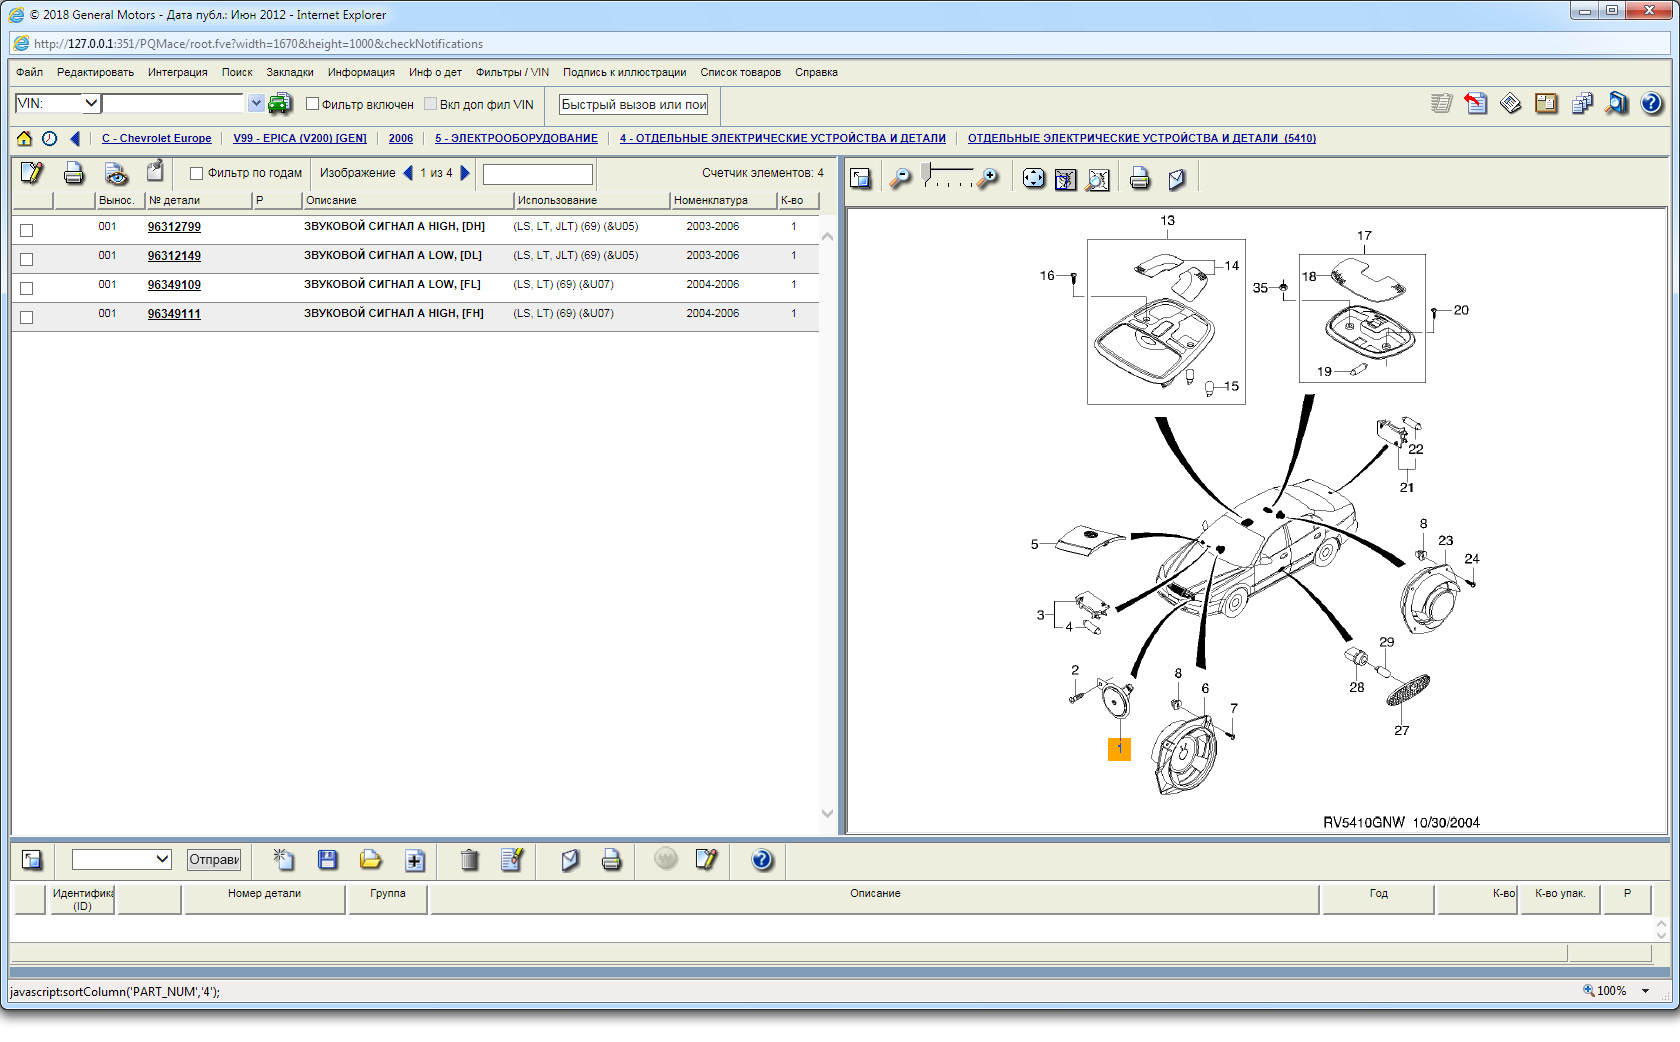
Task: Check the box for part 96312799
Action: [x=27, y=230]
